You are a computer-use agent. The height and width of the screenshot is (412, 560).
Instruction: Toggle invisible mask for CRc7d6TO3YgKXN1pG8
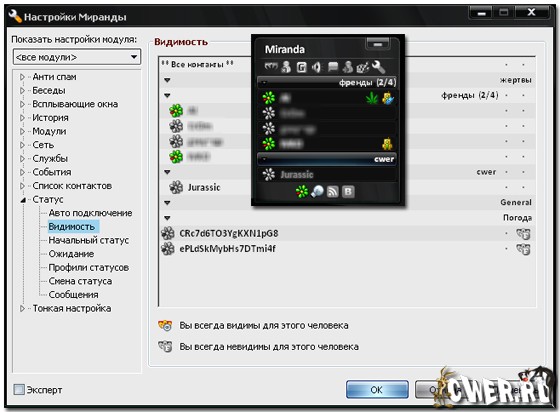523,234
